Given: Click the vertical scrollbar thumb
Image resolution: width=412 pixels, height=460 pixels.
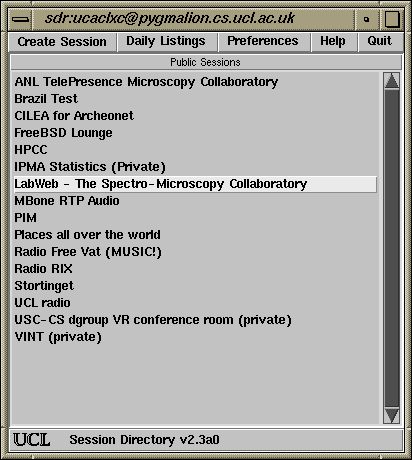Looking at the screenshot, I should click(392, 248).
